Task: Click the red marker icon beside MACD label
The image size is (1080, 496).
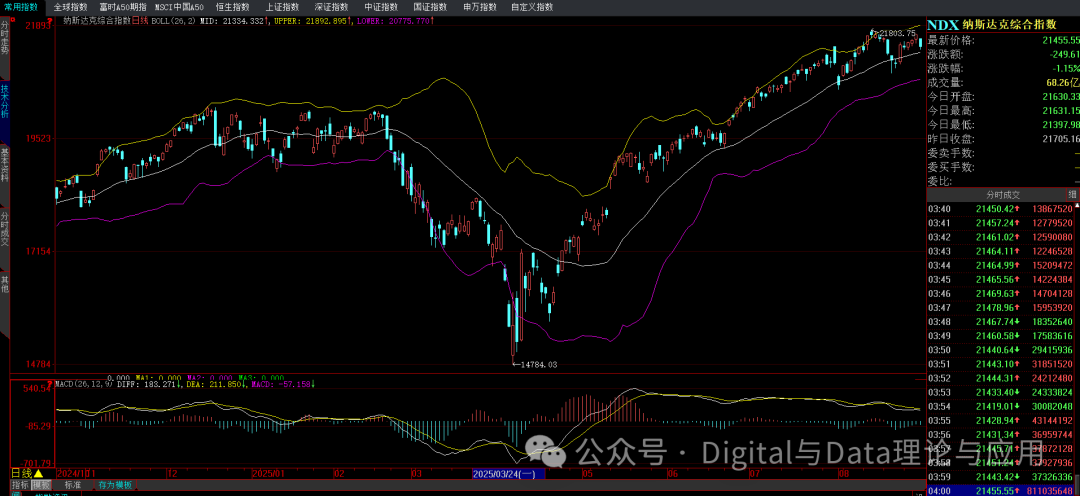Action: pos(50,384)
